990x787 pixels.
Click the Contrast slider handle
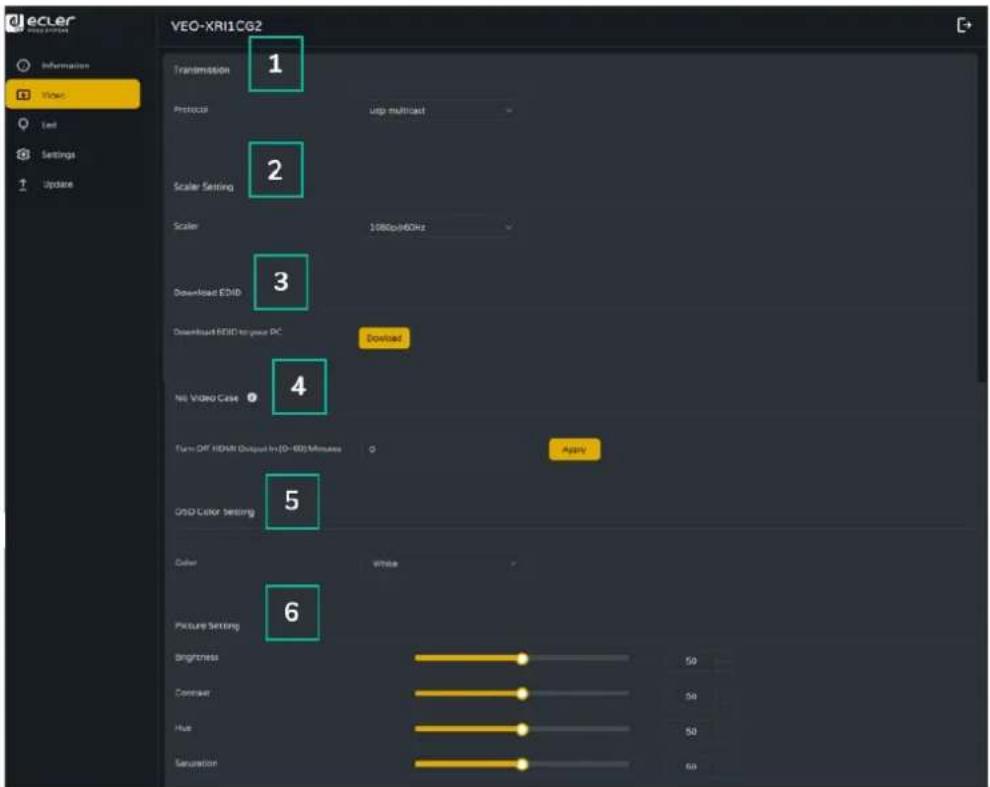click(522, 694)
